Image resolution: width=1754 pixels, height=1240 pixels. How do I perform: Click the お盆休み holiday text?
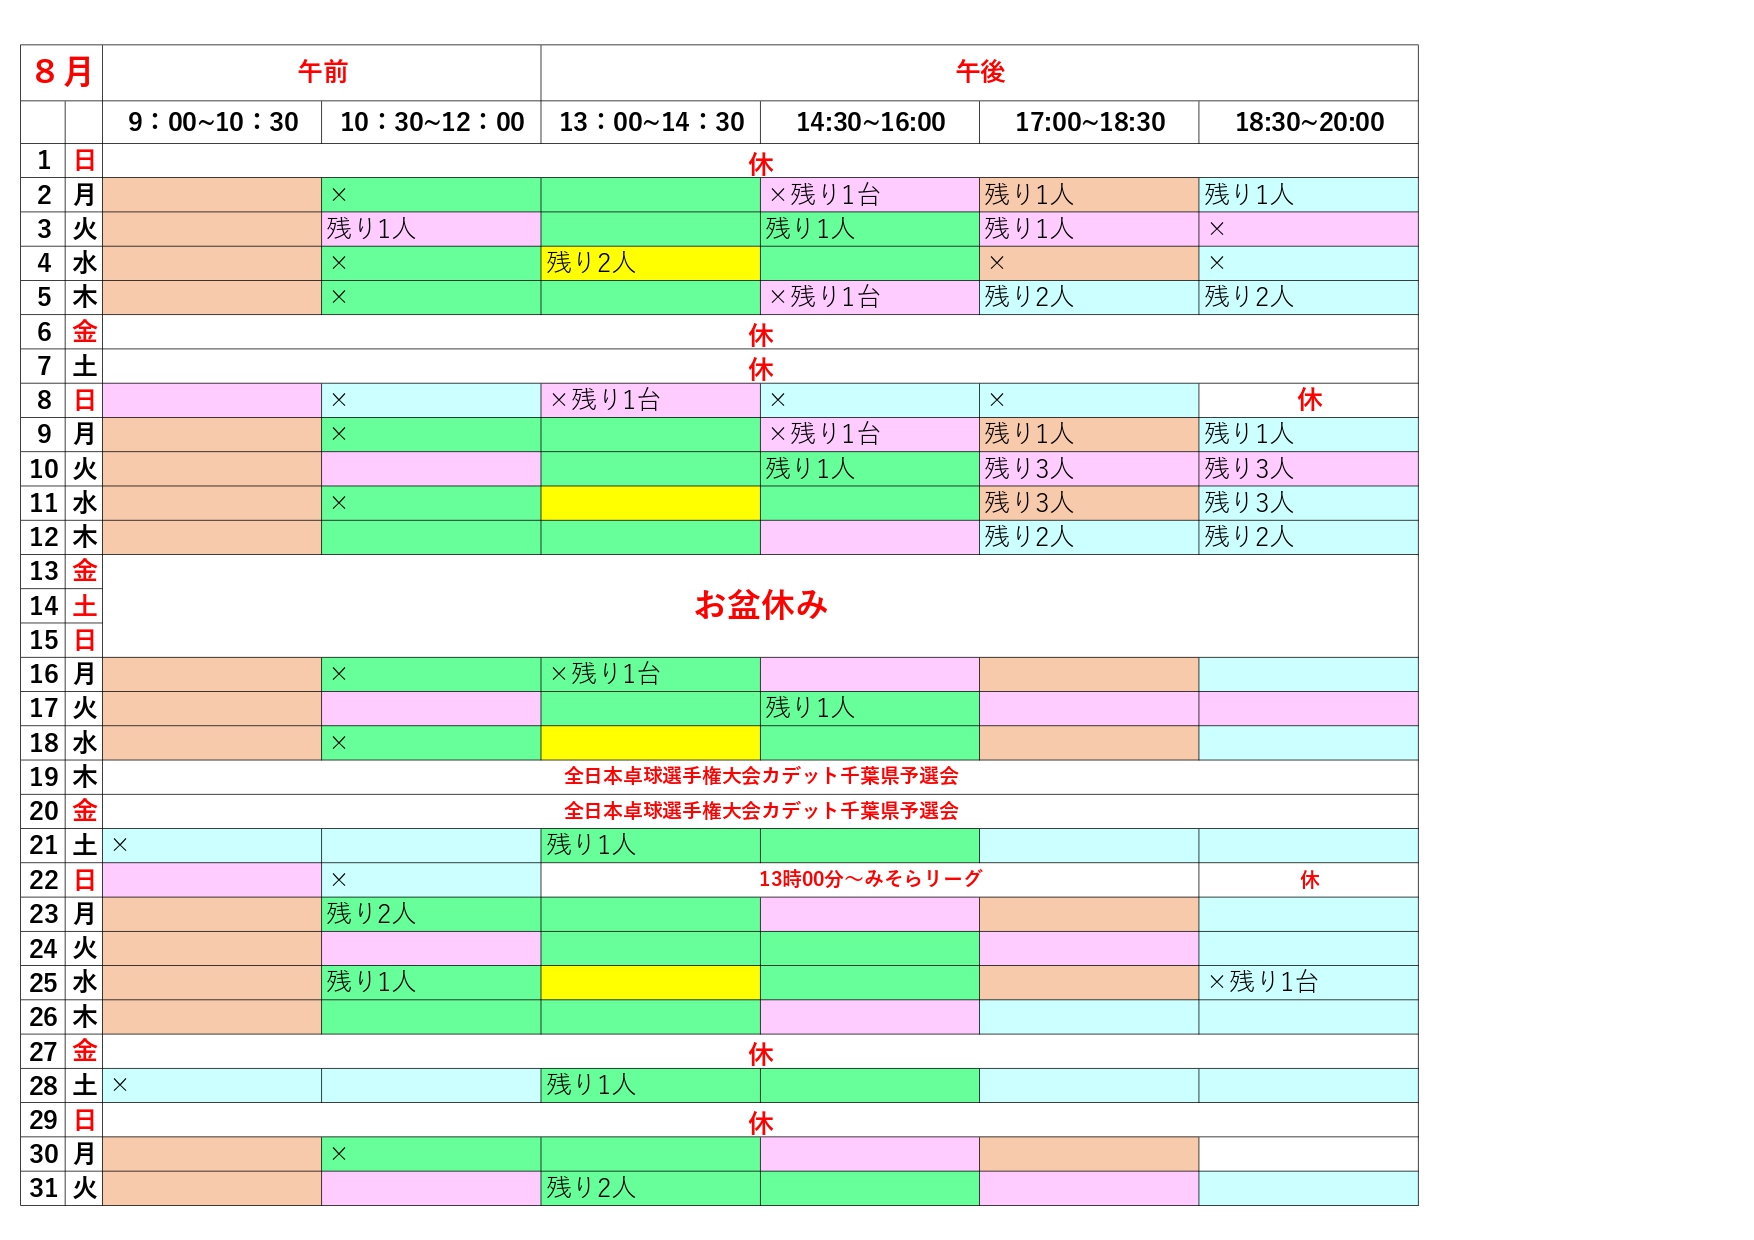click(760, 605)
